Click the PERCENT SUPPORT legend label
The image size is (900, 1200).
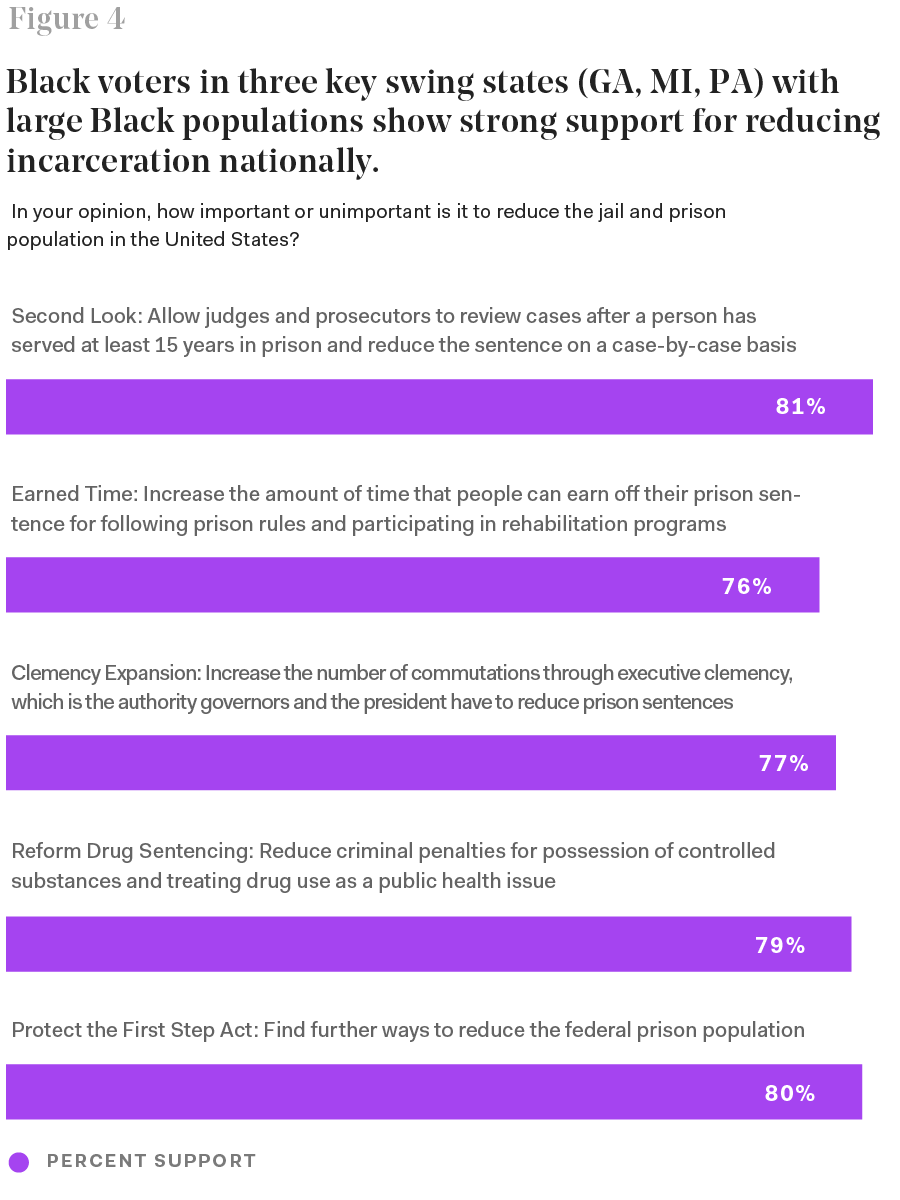pos(152,1161)
